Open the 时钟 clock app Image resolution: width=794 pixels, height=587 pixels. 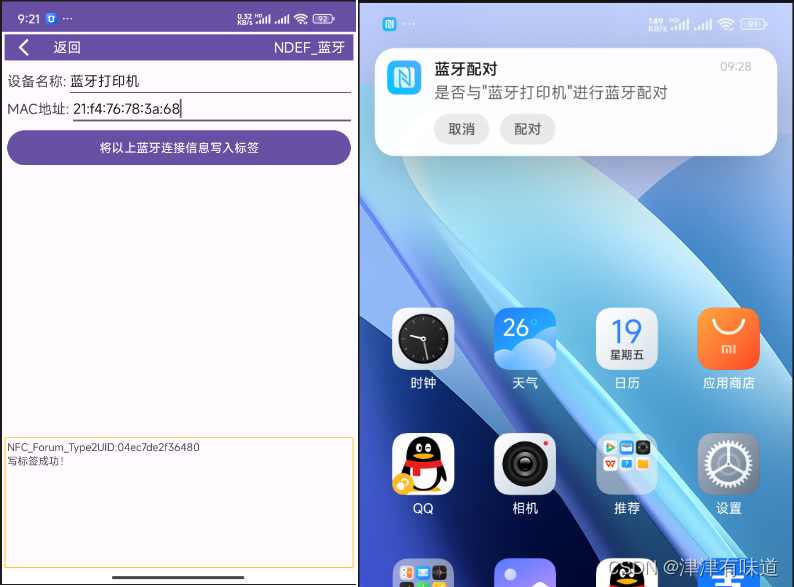(423, 339)
